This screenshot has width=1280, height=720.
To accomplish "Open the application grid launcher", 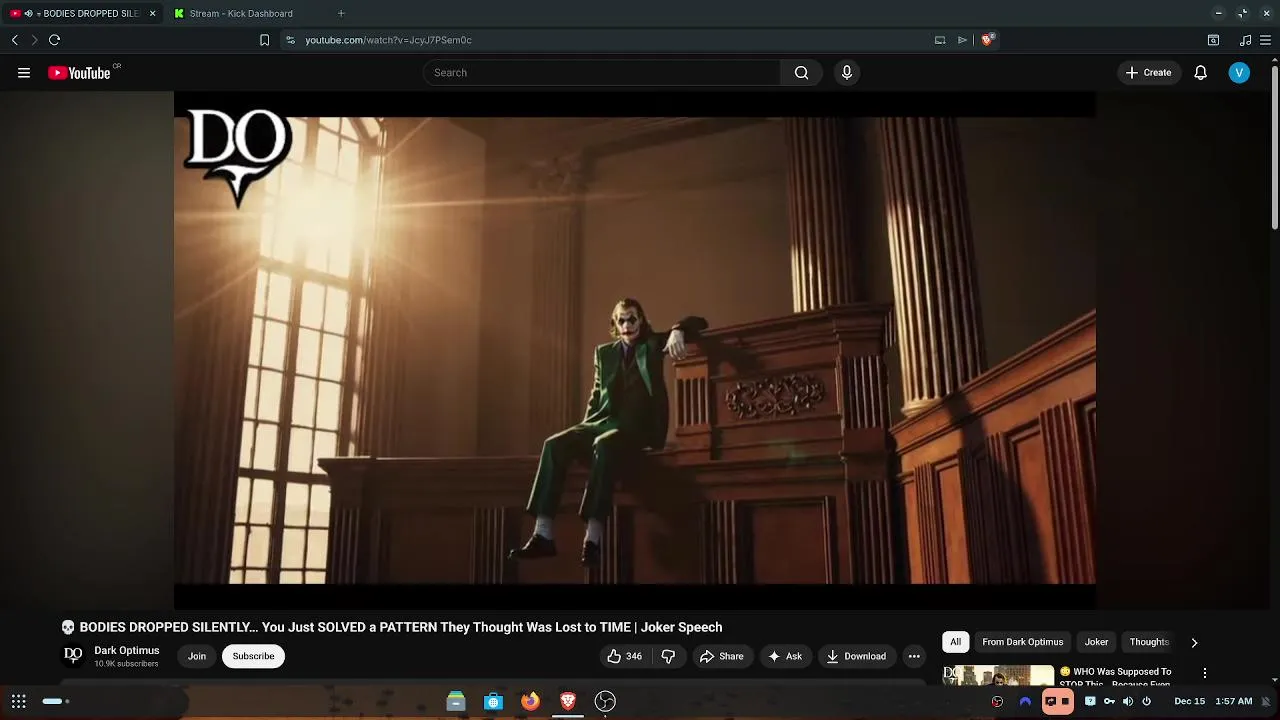I will point(19,701).
